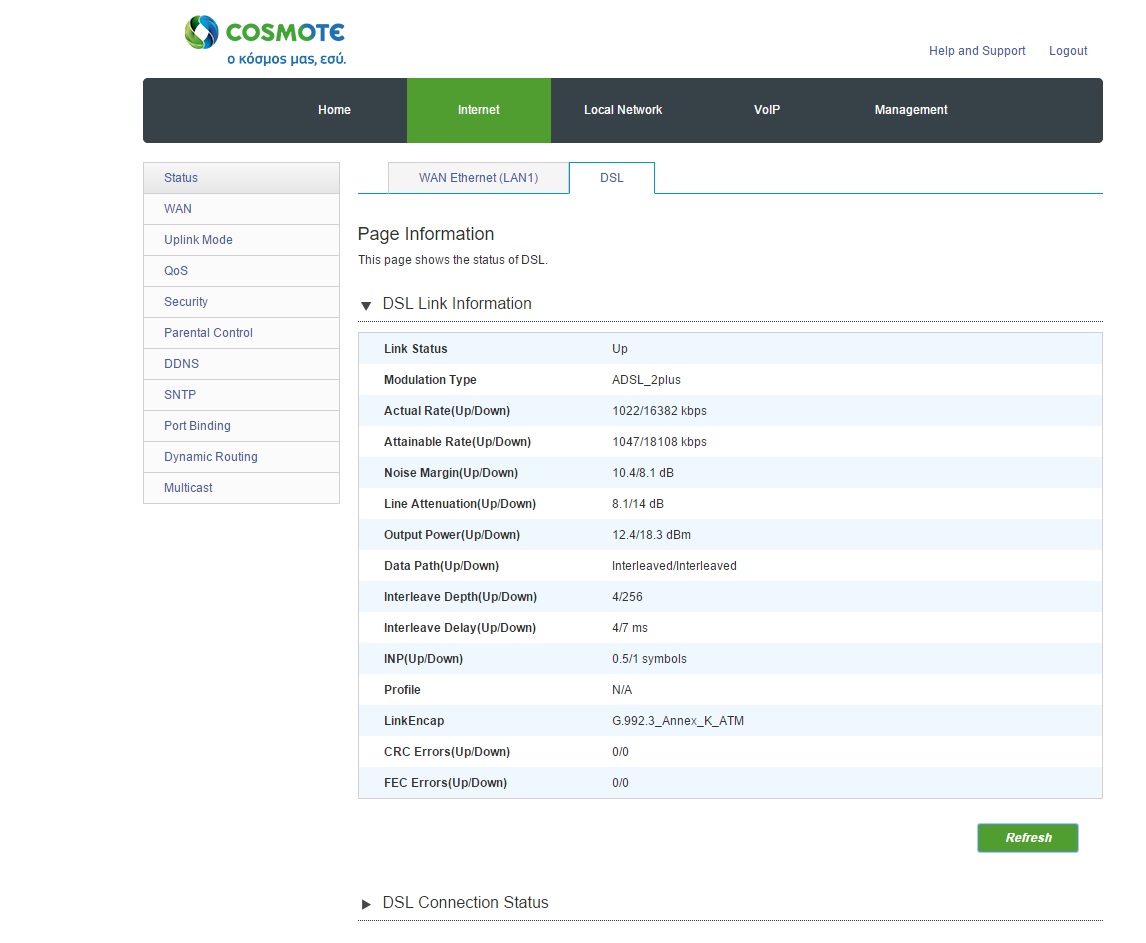
Task: Click the Logout link
Action: [1068, 50]
